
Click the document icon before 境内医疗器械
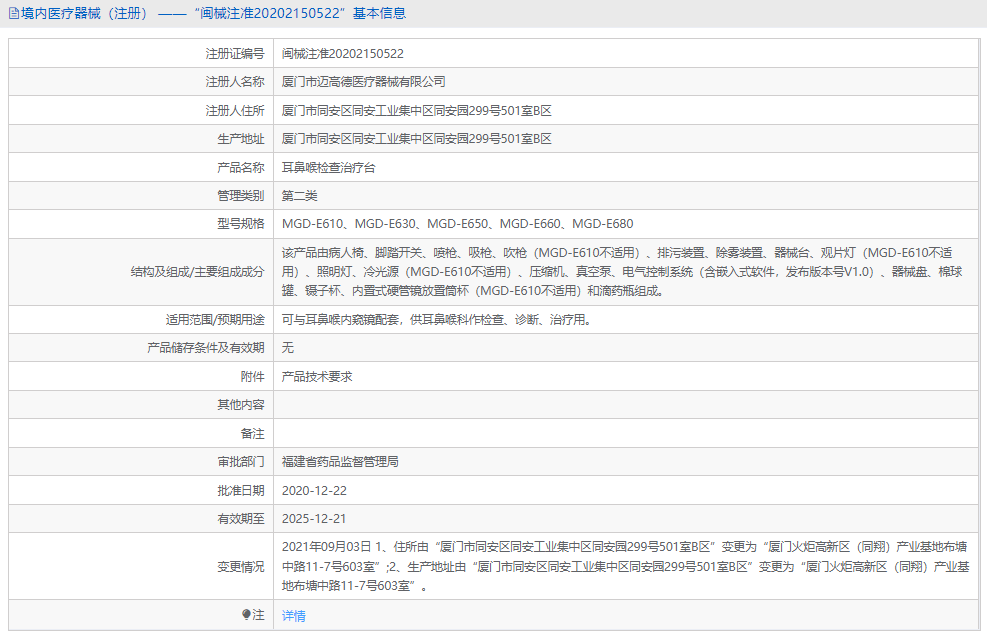coord(14,13)
